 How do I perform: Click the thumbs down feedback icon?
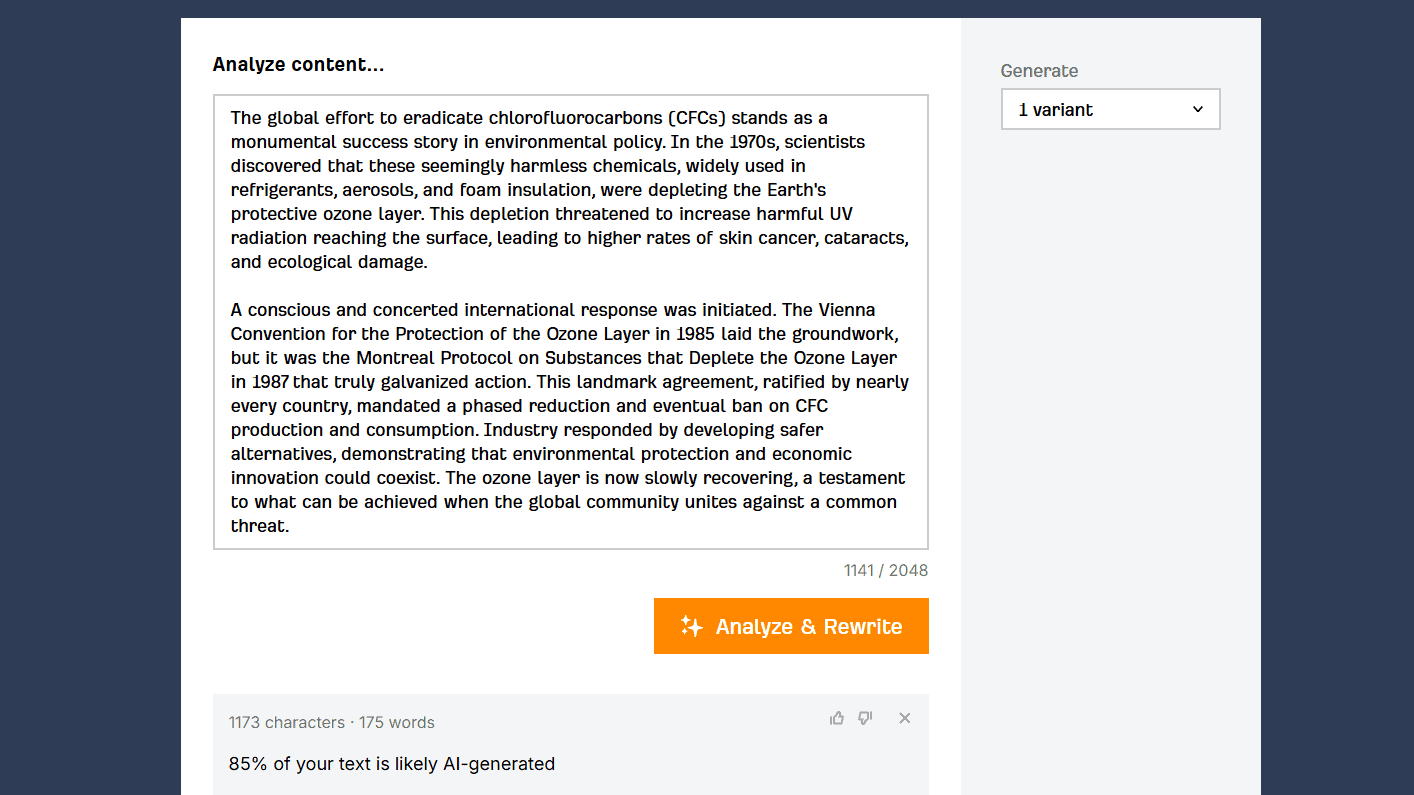(865, 718)
